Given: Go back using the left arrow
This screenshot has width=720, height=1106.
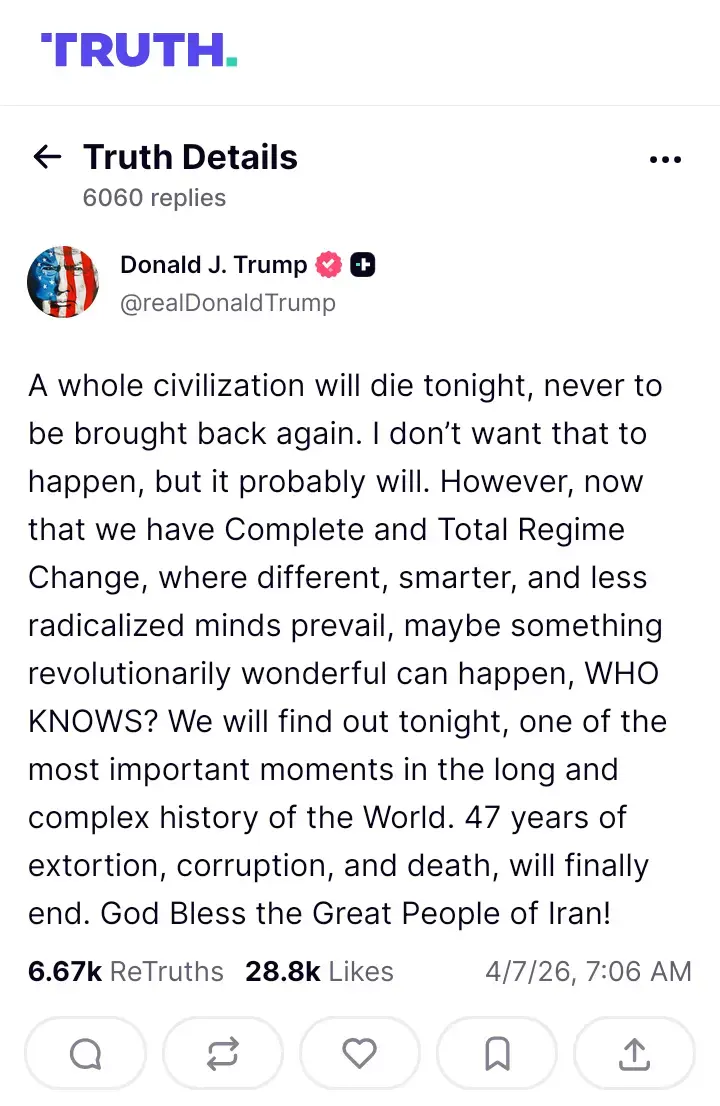Looking at the screenshot, I should tap(47, 157).
